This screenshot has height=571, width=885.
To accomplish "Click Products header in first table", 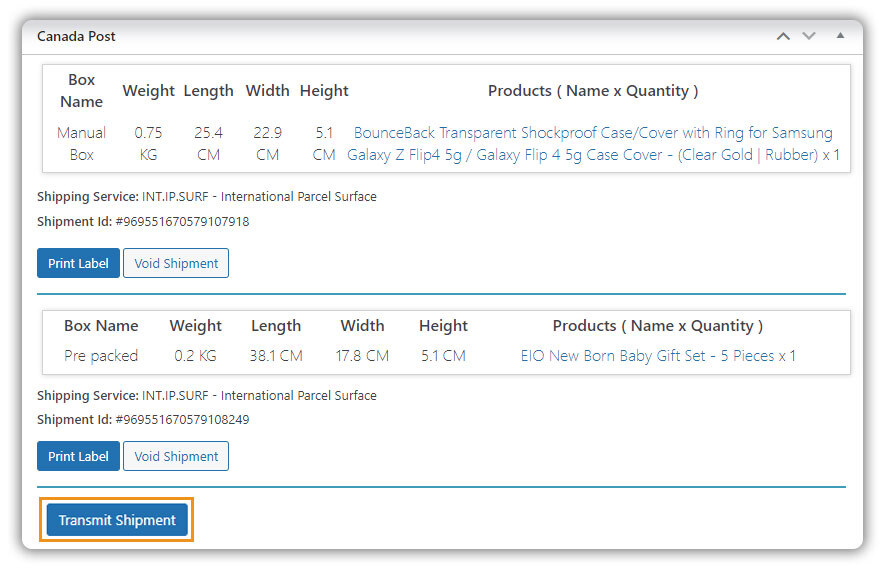I will (593, 90).
